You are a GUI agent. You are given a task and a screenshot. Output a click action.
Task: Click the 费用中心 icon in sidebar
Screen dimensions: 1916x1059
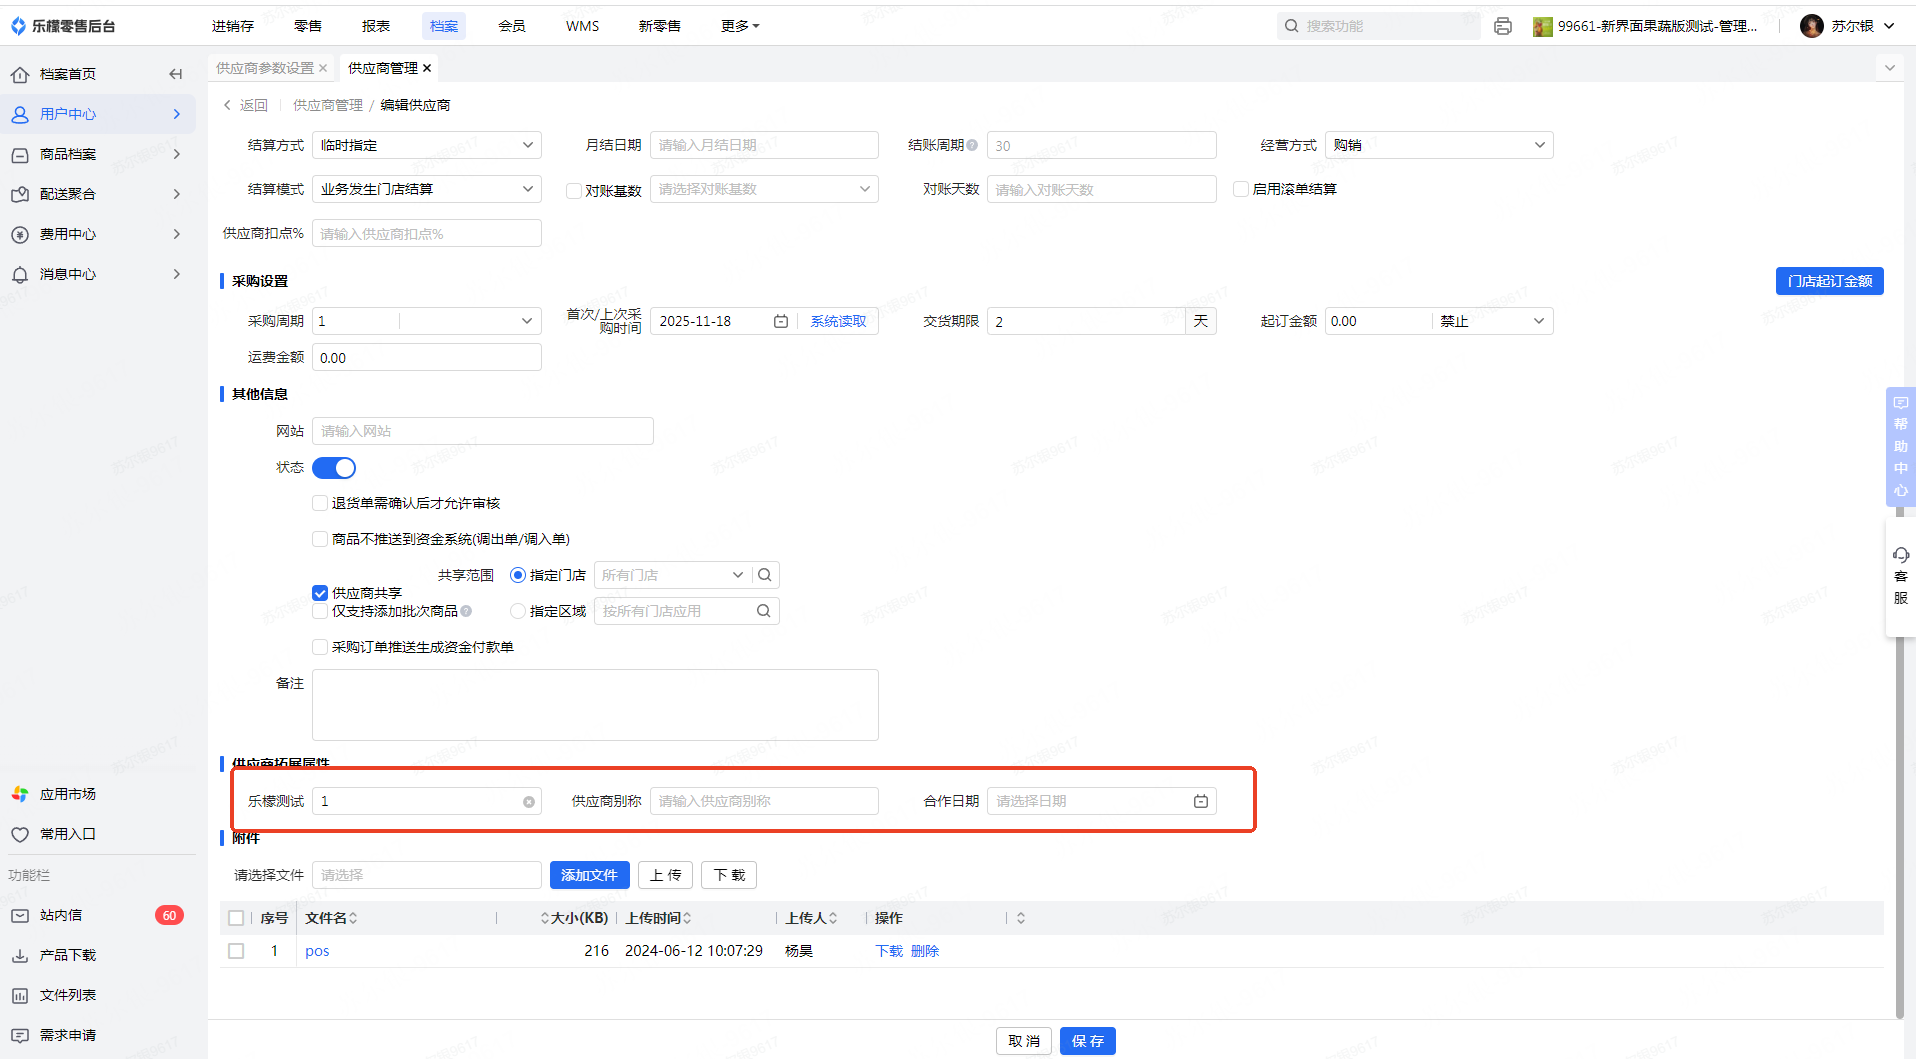(20, 234)
